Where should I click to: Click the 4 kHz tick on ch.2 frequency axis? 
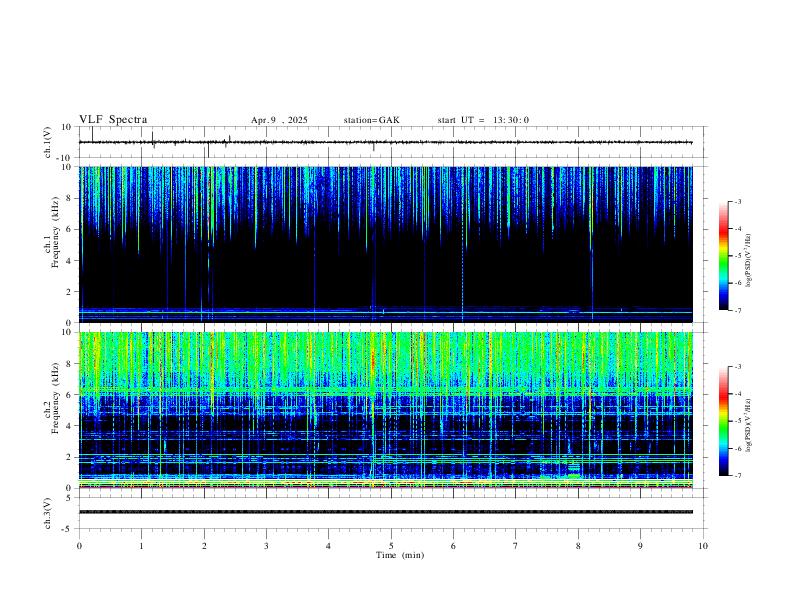pyautogui.click(x=70, y=426)
